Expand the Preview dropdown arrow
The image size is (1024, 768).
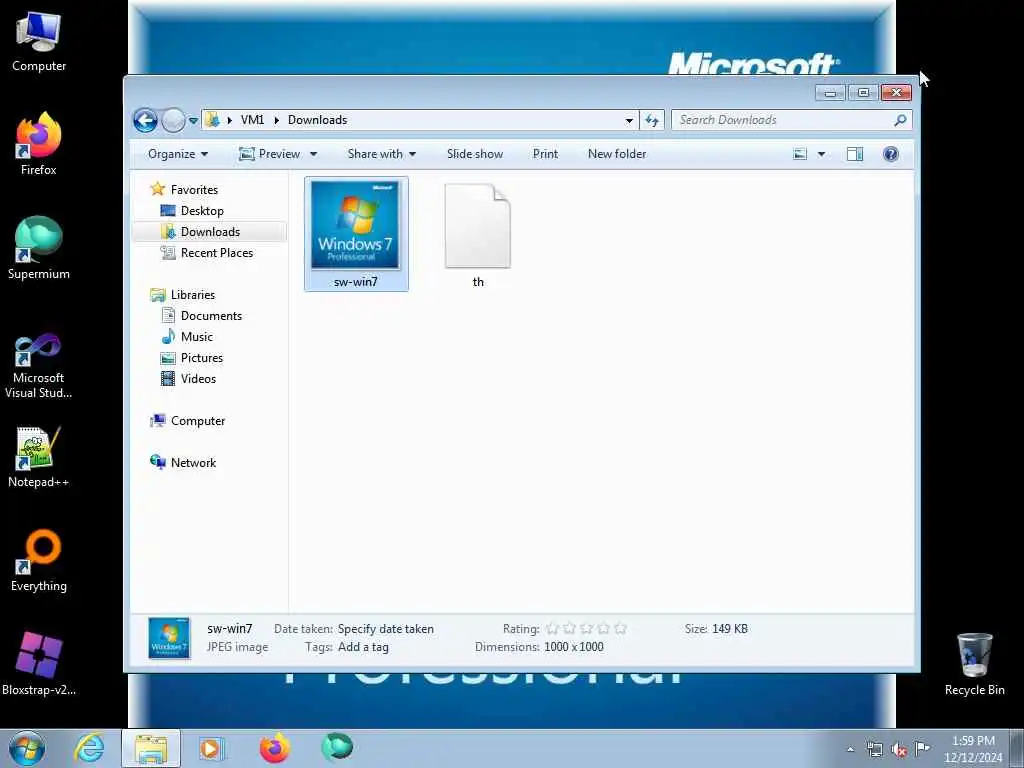pyautogui.click(x=313, y=154)
